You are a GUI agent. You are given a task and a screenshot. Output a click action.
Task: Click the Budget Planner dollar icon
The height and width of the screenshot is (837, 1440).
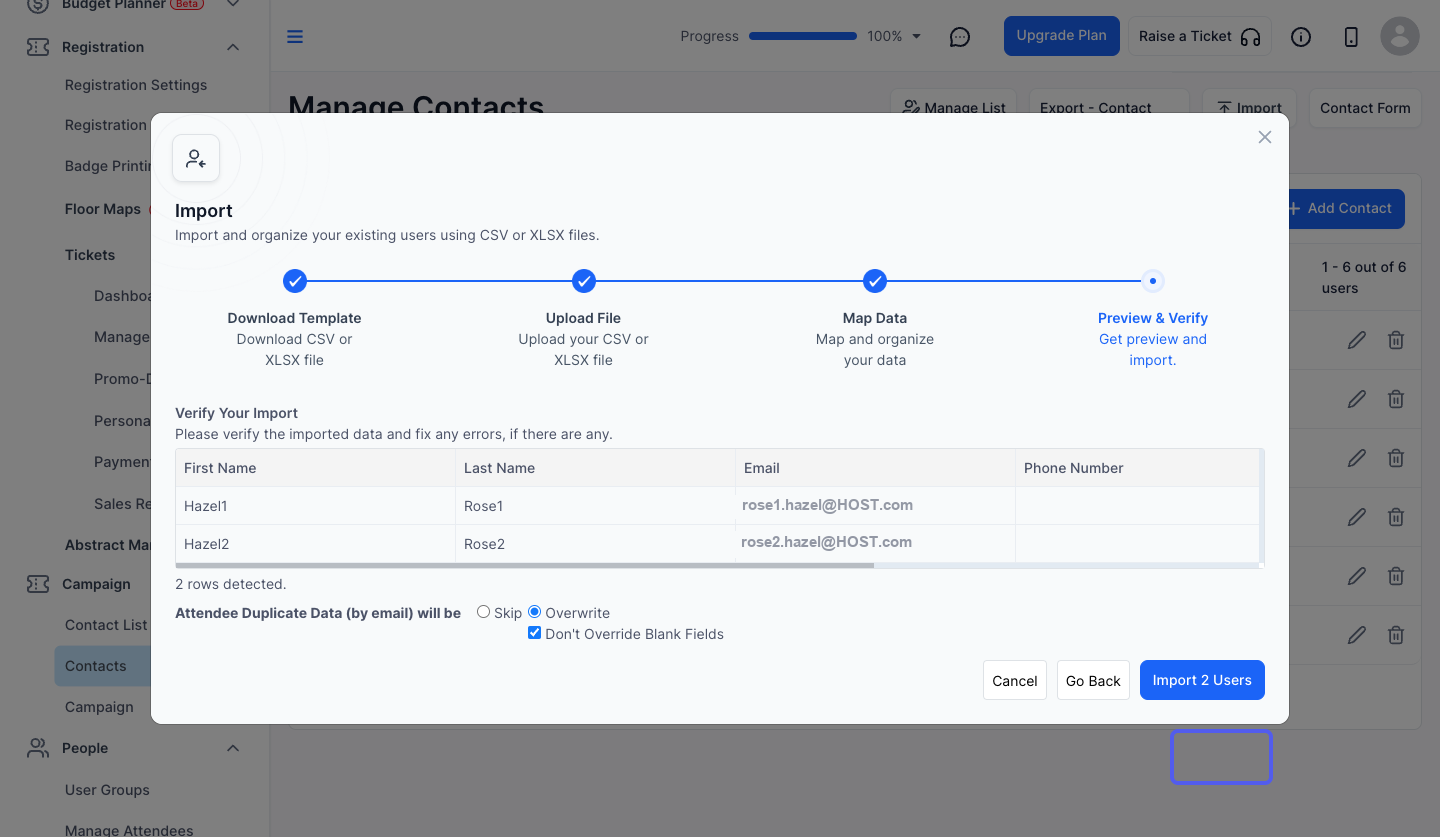[38, 4]
